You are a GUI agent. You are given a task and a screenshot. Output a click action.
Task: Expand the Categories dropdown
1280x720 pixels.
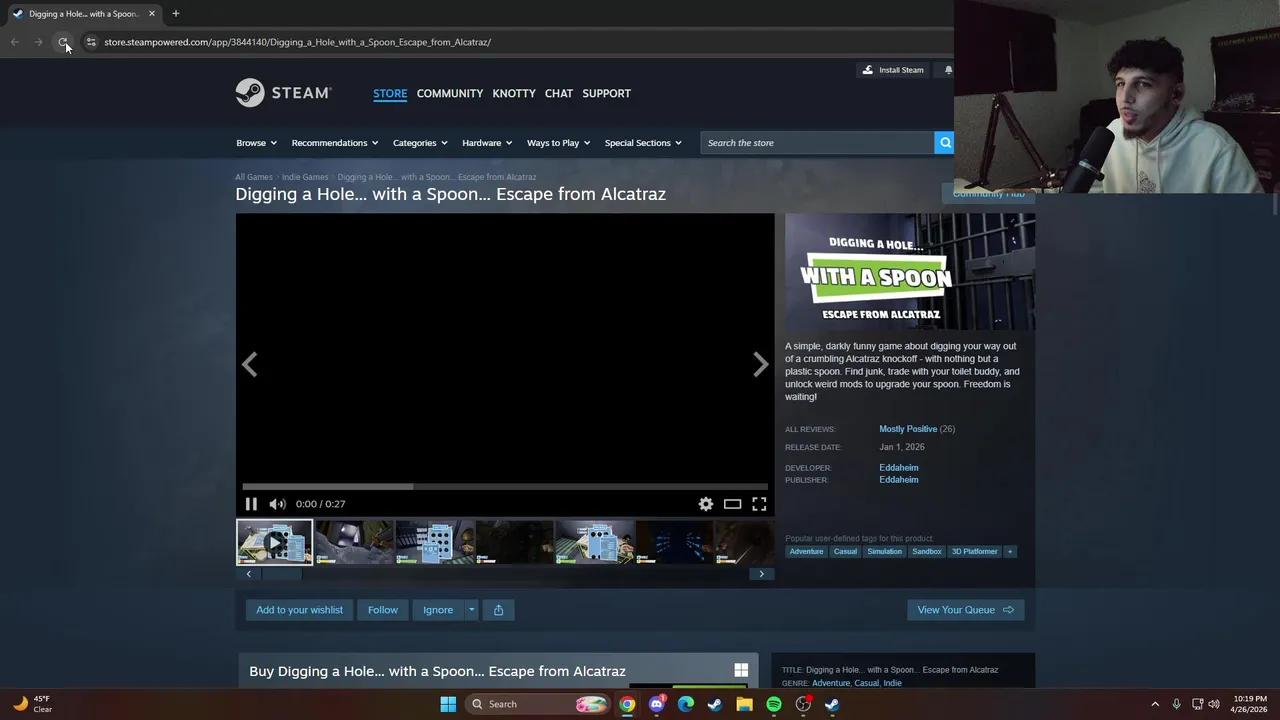point(420,143)
